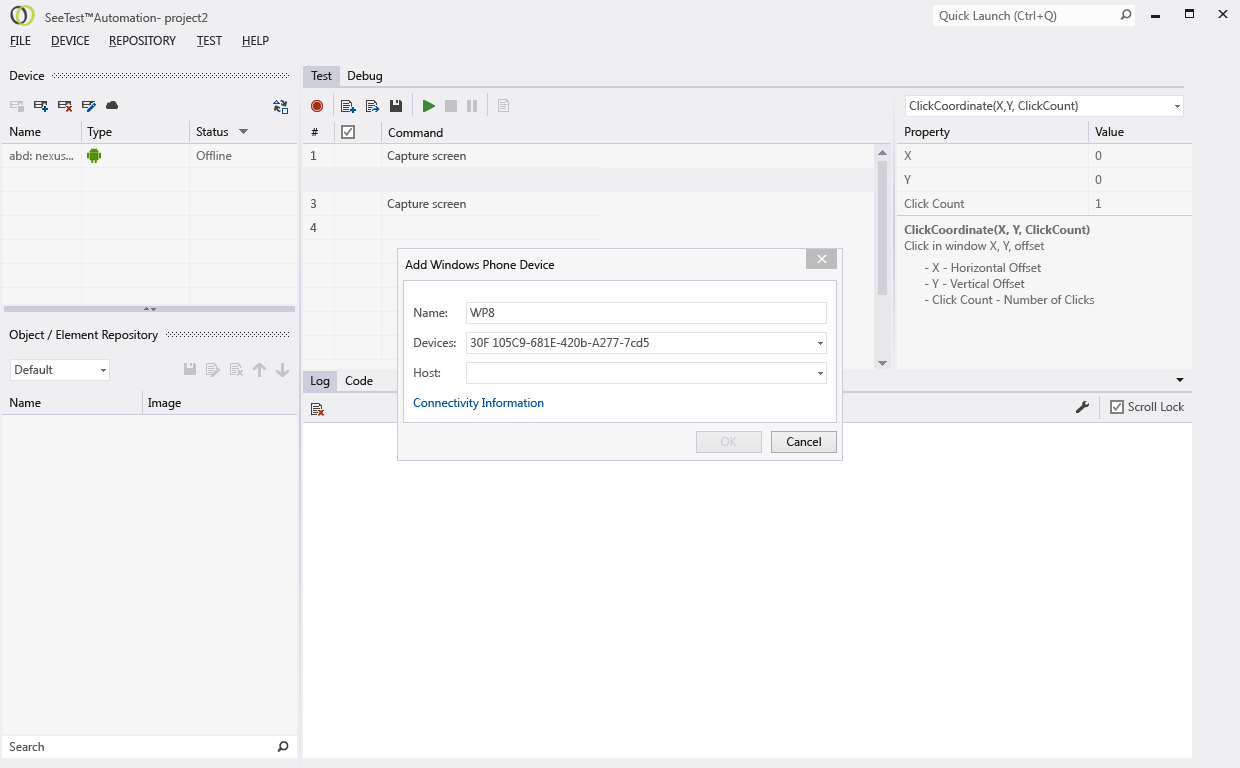This screenshot has height=768, width=1240.
Task: Click the search magnifier in repository Search box
Action: [283, 746]
